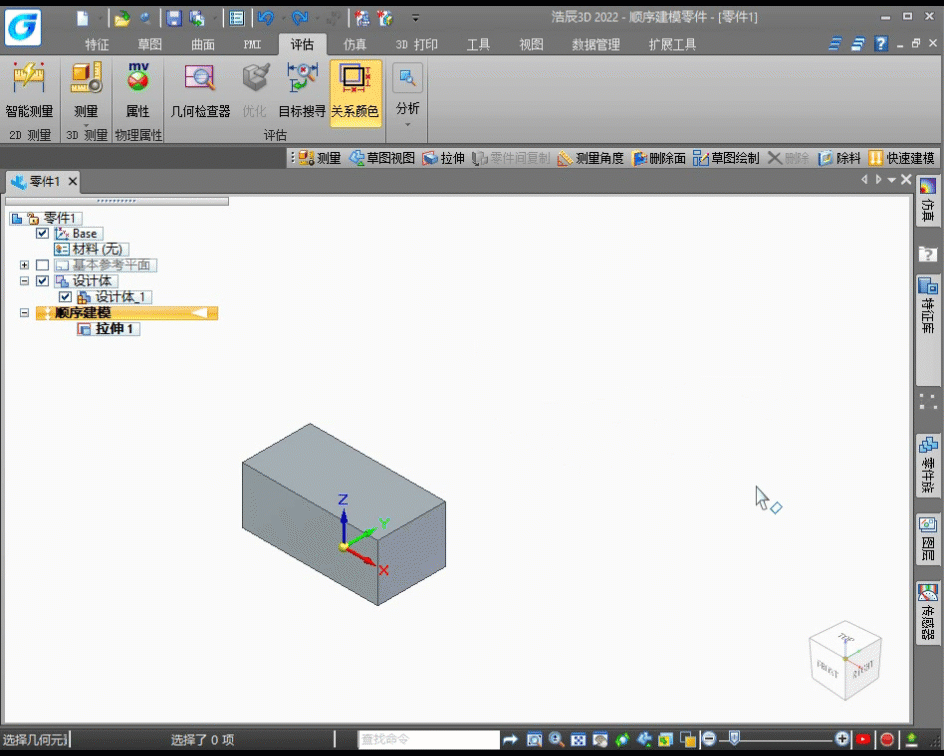This screenshot has width=944, height=756.
Task: Open the 3D 打印 ribbon tab
Action: coord(417,45)
